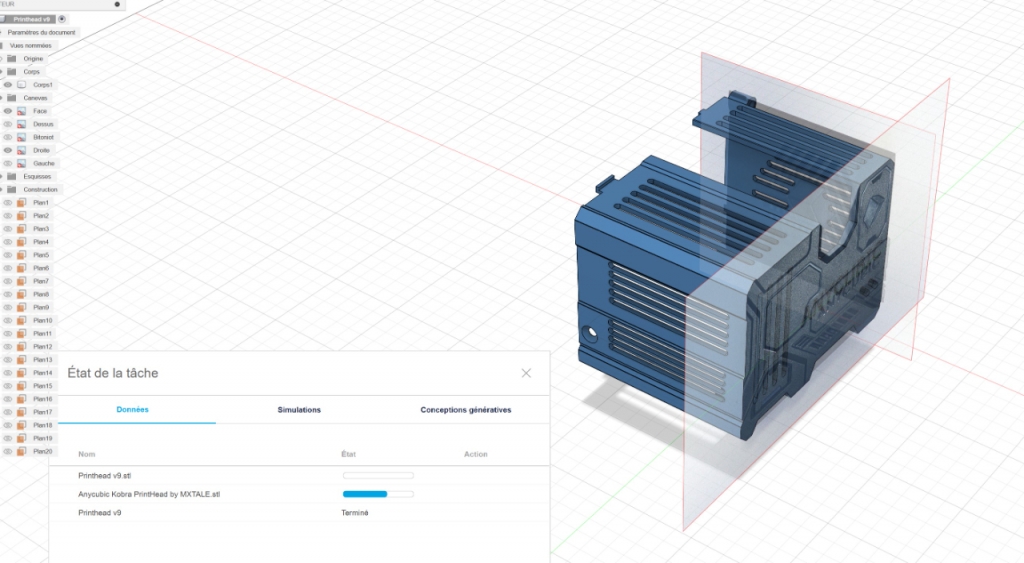Viewport: 1024px width, 563px height.
Task: Expand the Canevas folder
Action: [x=2, y=98]
